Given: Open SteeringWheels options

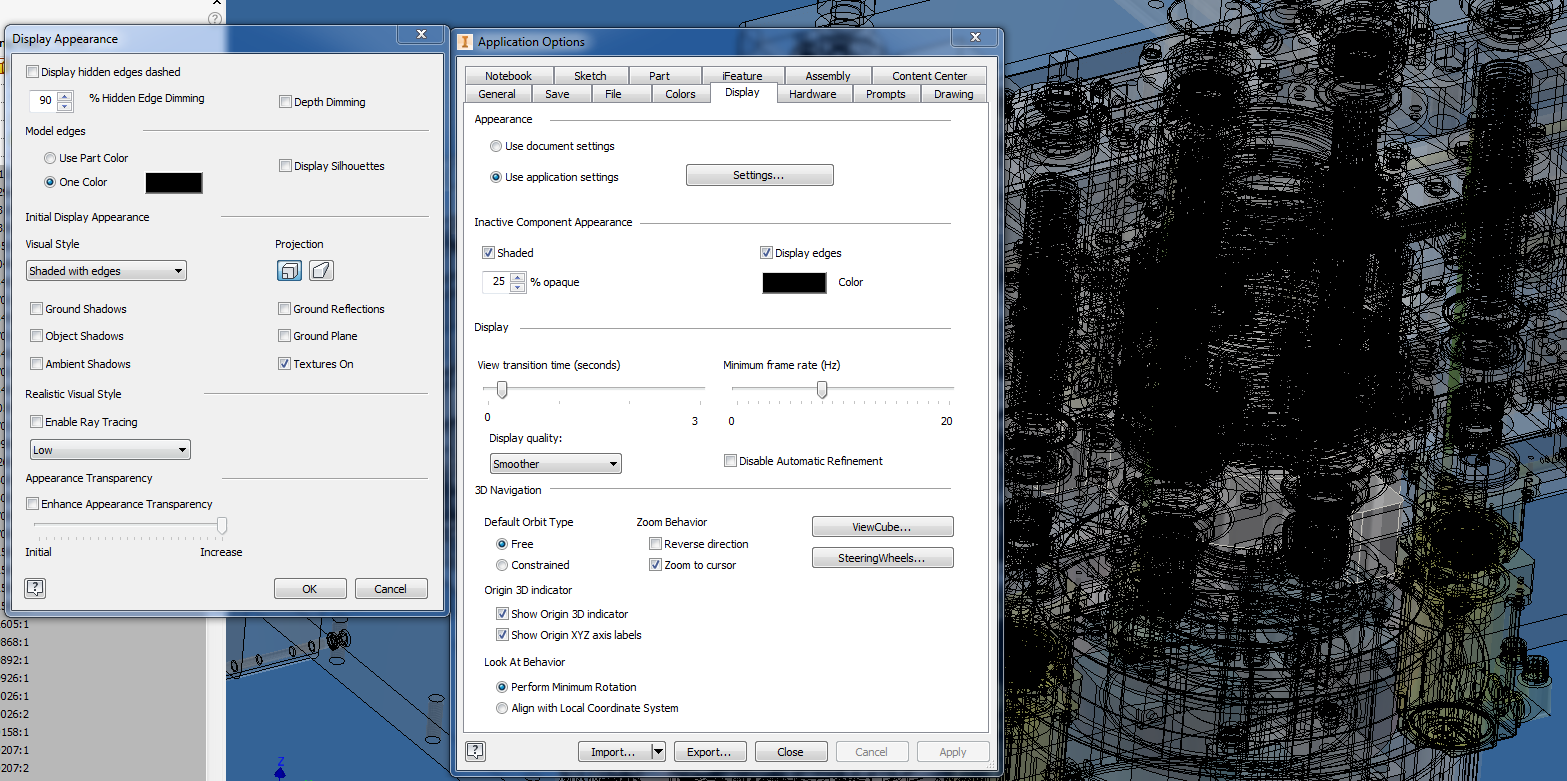Looking at the screenshot, I should (x=882, y=557).
